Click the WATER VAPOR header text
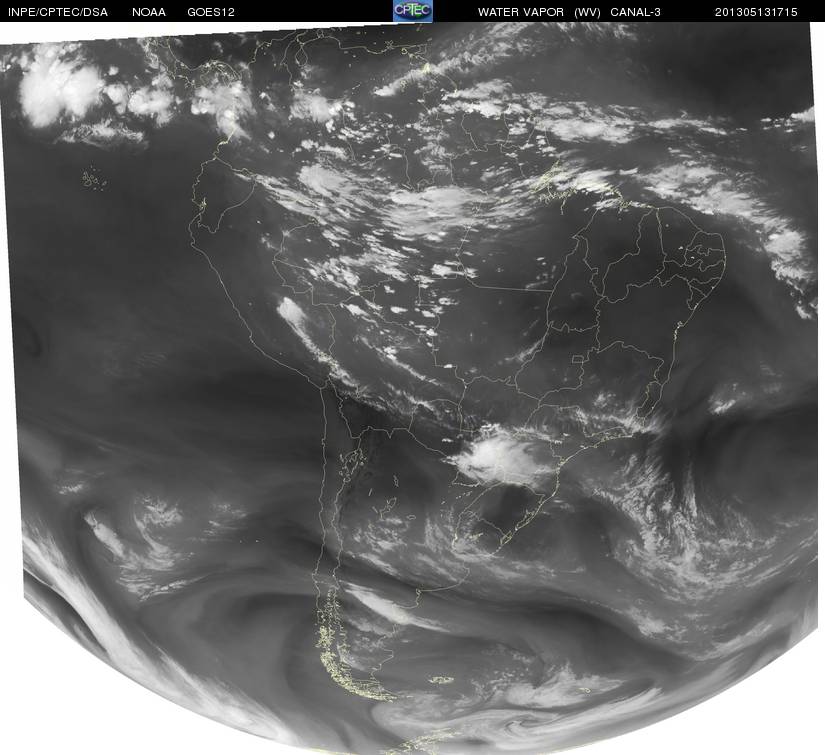 (x=521, y=12)
